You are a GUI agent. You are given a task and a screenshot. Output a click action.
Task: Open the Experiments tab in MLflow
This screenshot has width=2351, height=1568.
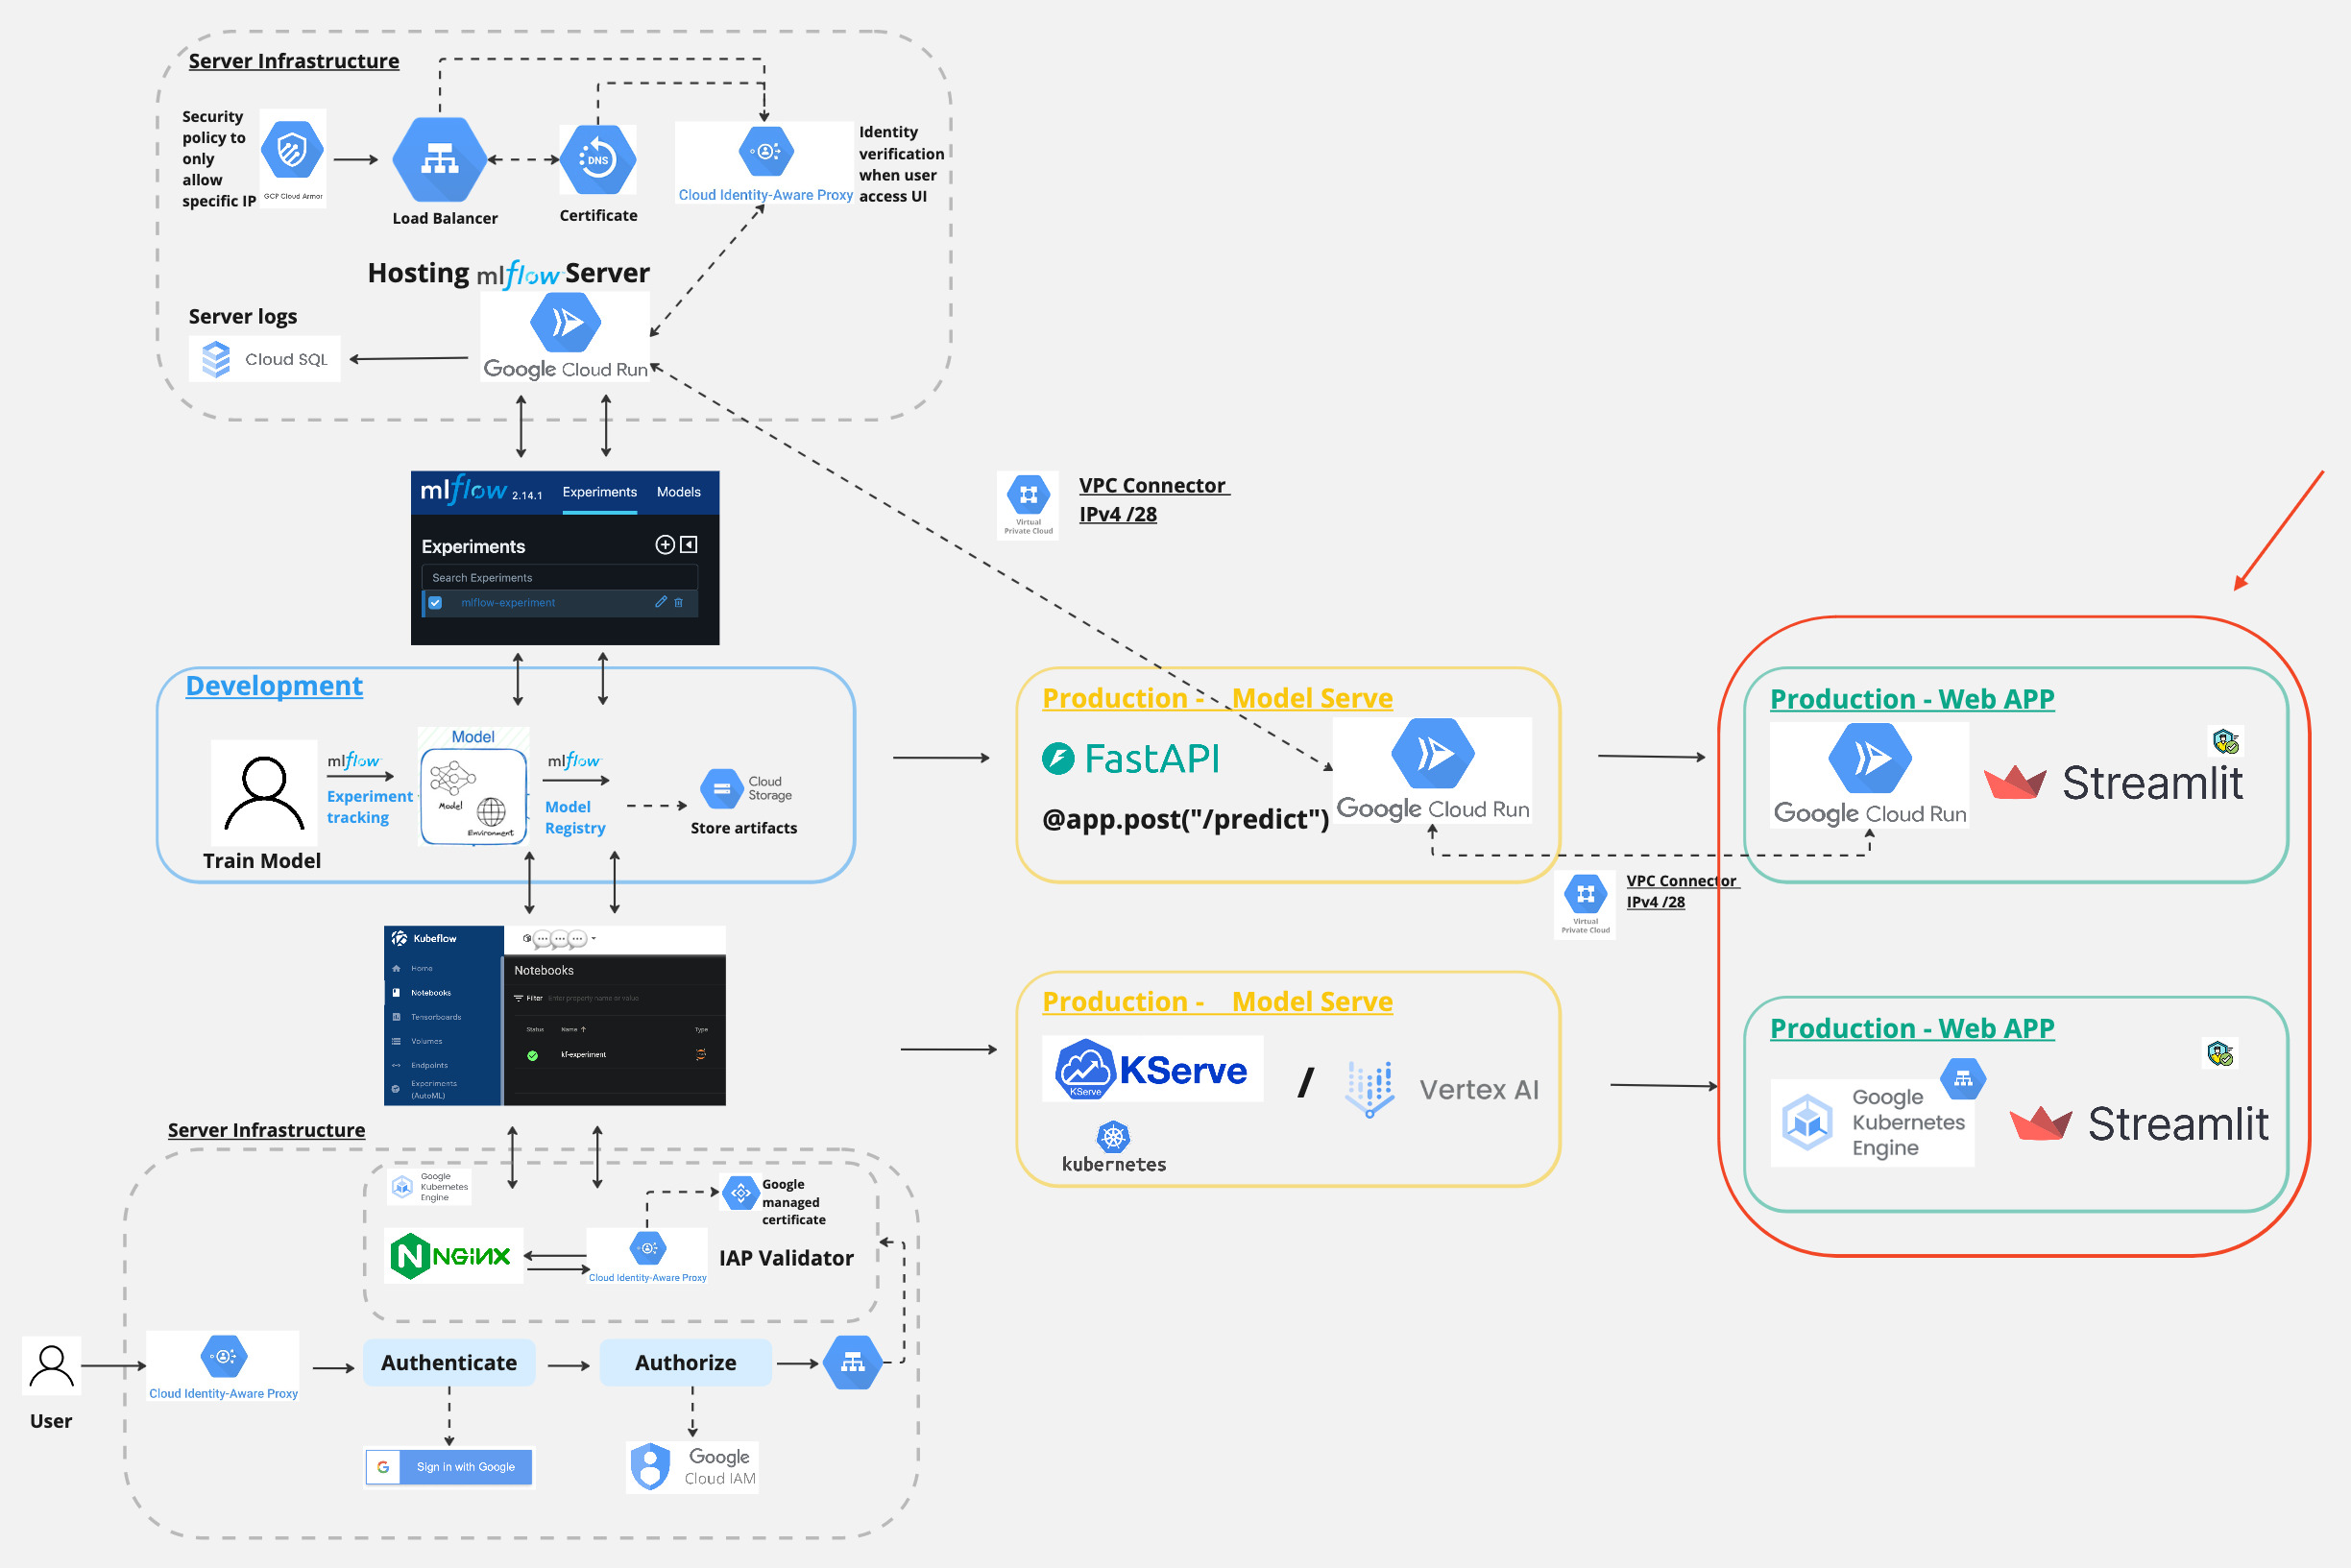pyautogui.click(x=599, y=492)
